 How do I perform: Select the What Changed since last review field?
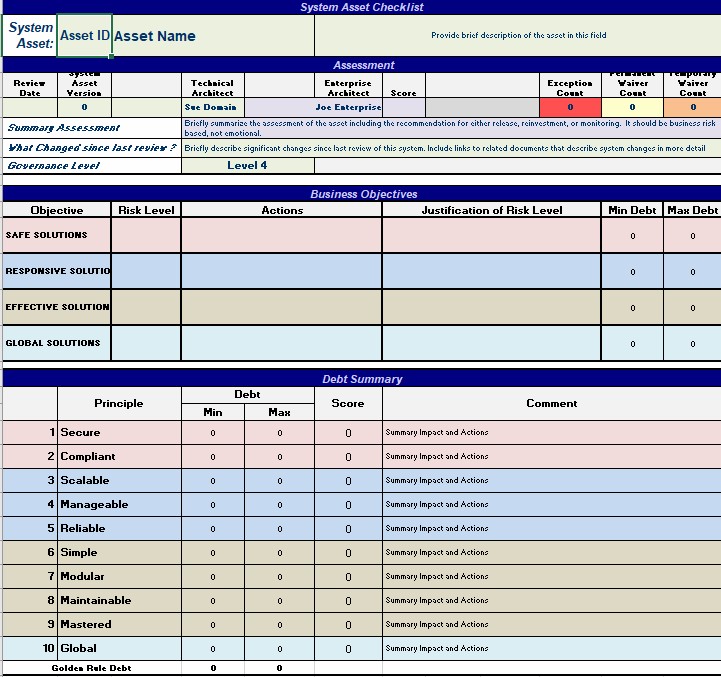coord(450,148)
